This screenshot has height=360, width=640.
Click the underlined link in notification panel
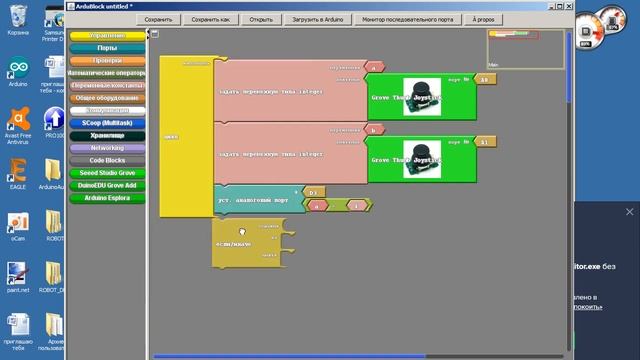588,307
